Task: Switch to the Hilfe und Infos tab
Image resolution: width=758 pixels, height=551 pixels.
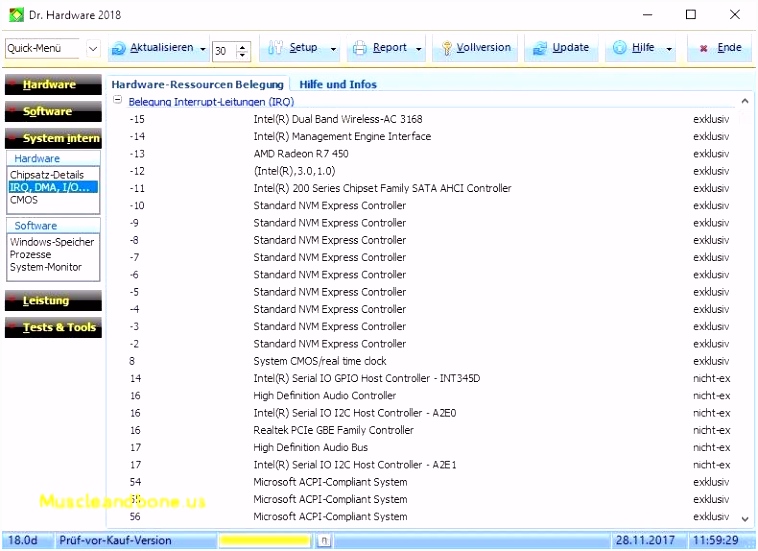Action: pos(338,84)
